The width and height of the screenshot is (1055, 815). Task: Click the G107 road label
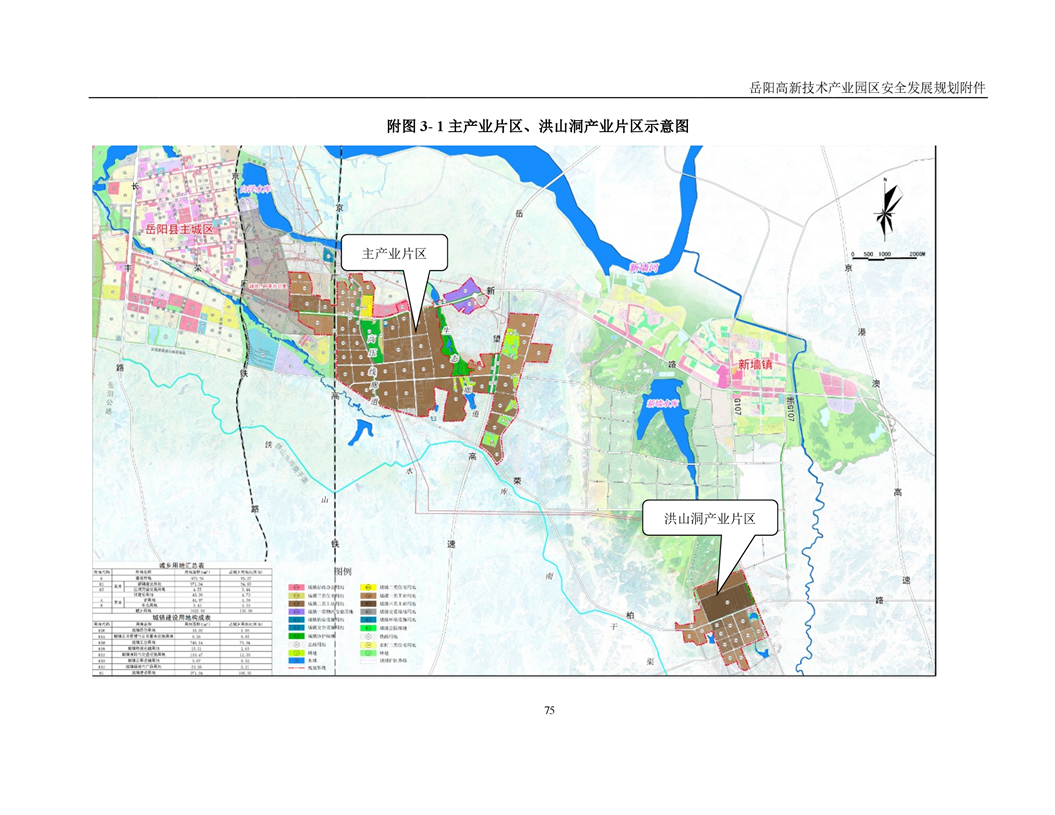737,406
